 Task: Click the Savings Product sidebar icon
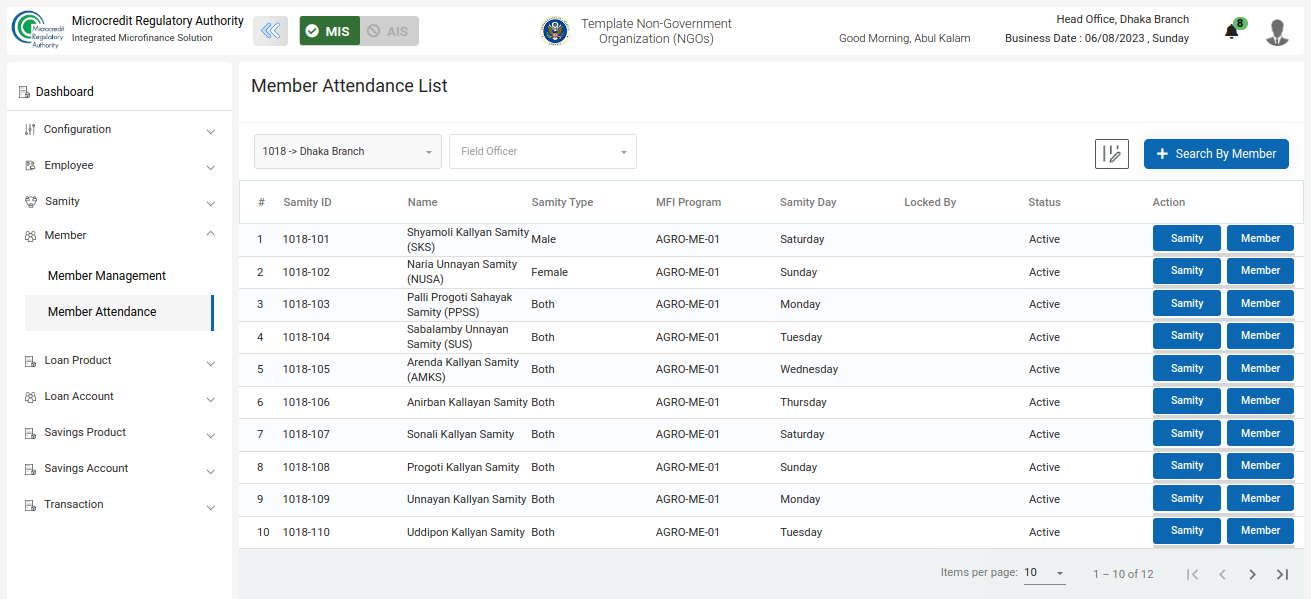[30, 433]
